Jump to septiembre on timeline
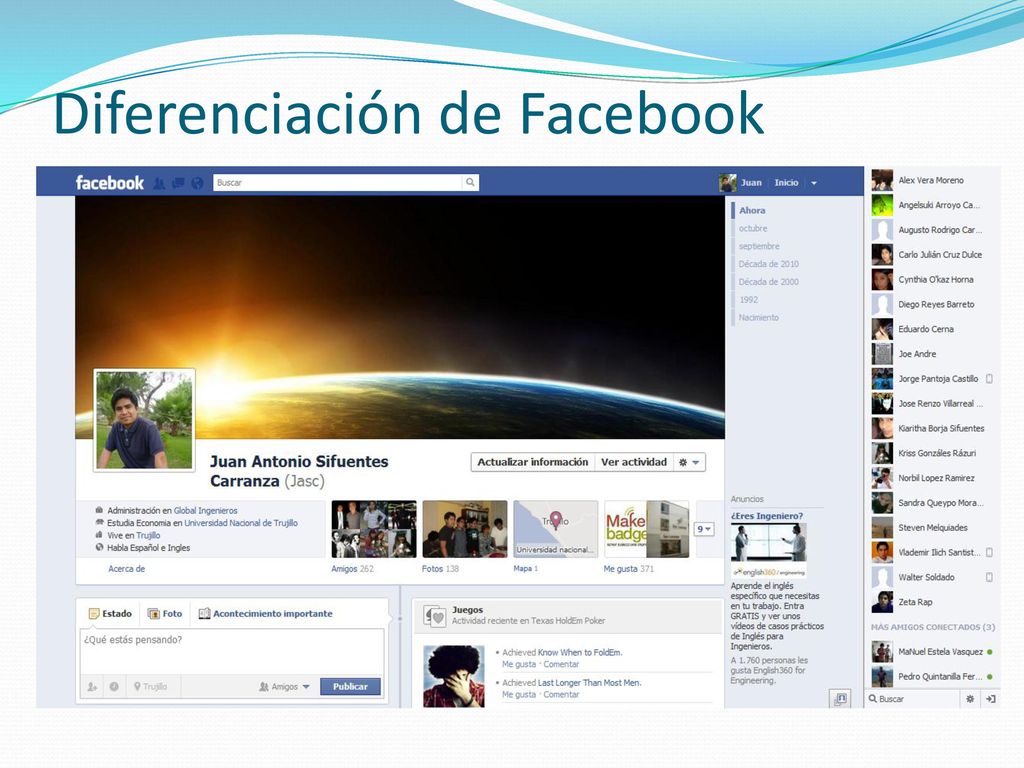1024x768 pixels. pyautogui.click(x=759, y=246)
